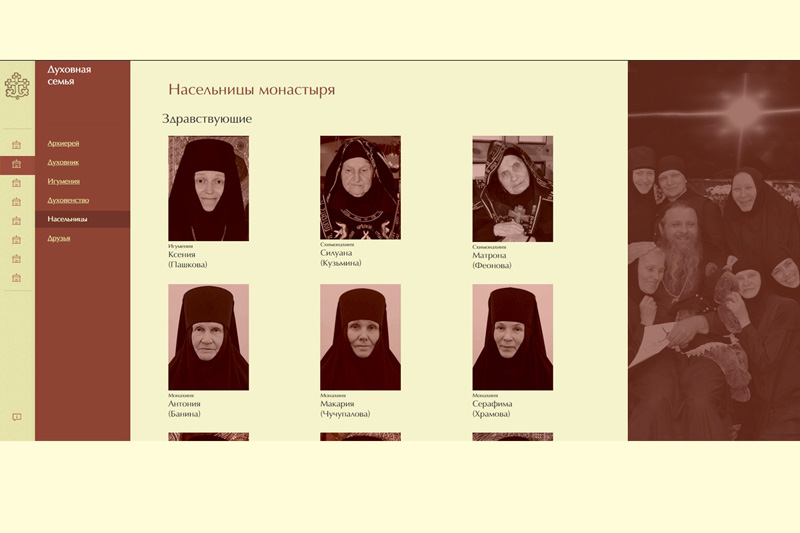
Task: Open the Архиерей menu link
Action: coord(63,143)
